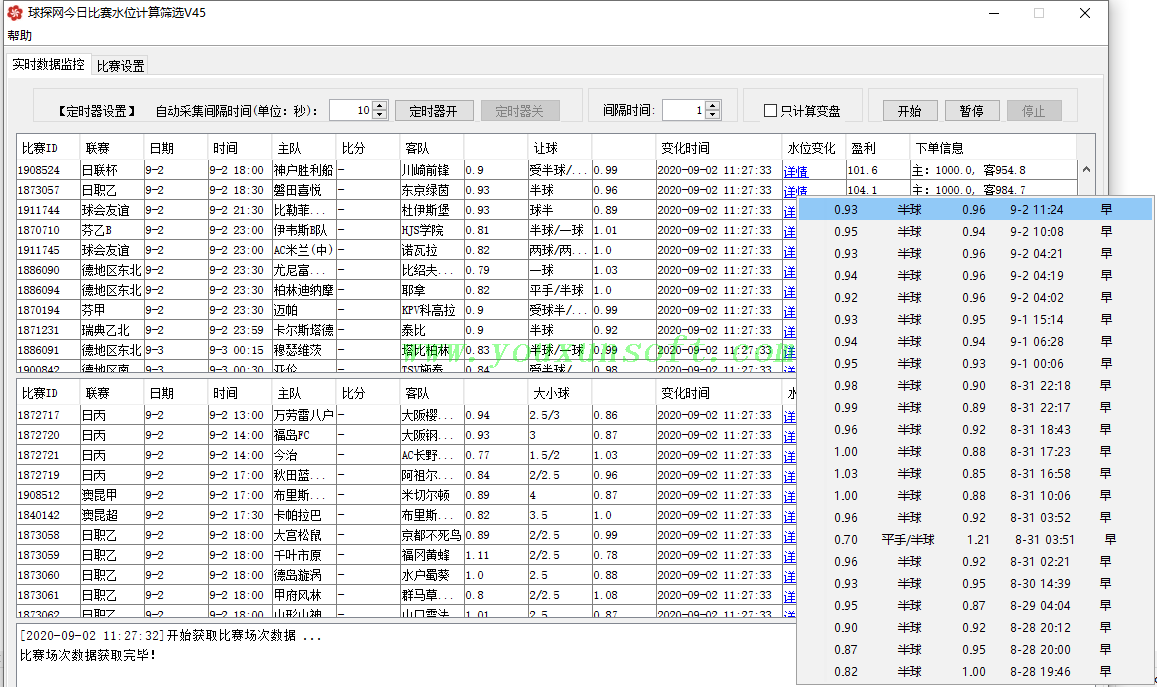Viewport: 1157px width, 687px height.
Task: Select the 9-2 10:08 row in odds popup
Action: click(975, 232)
